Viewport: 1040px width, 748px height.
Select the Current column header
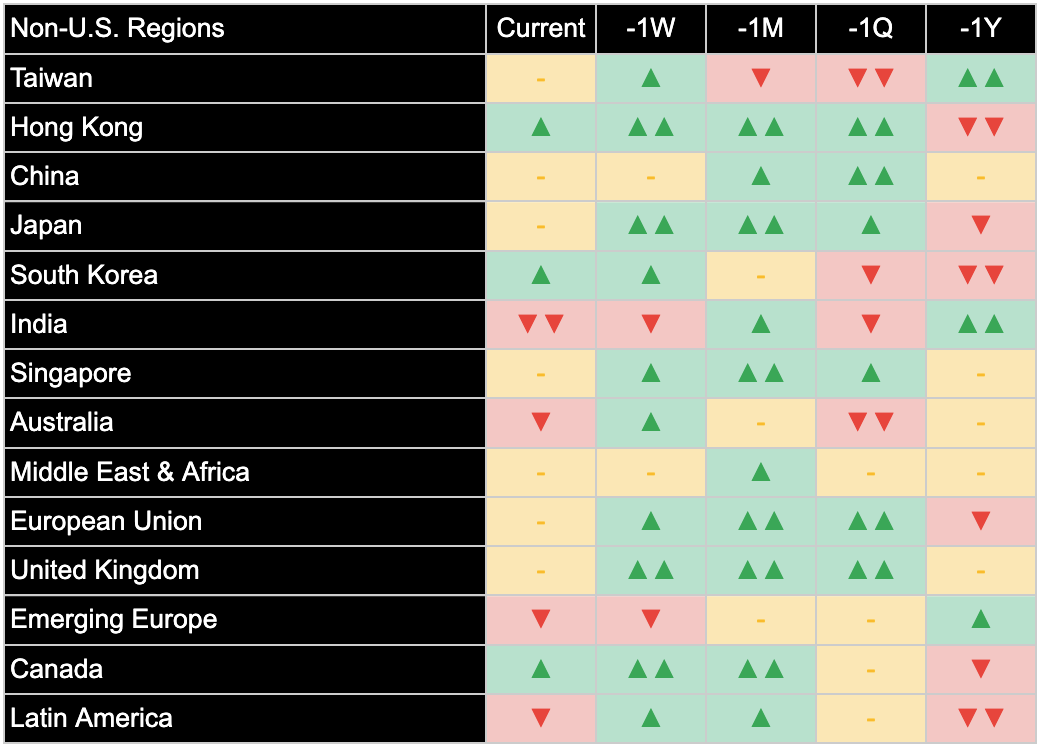point(541,28)
